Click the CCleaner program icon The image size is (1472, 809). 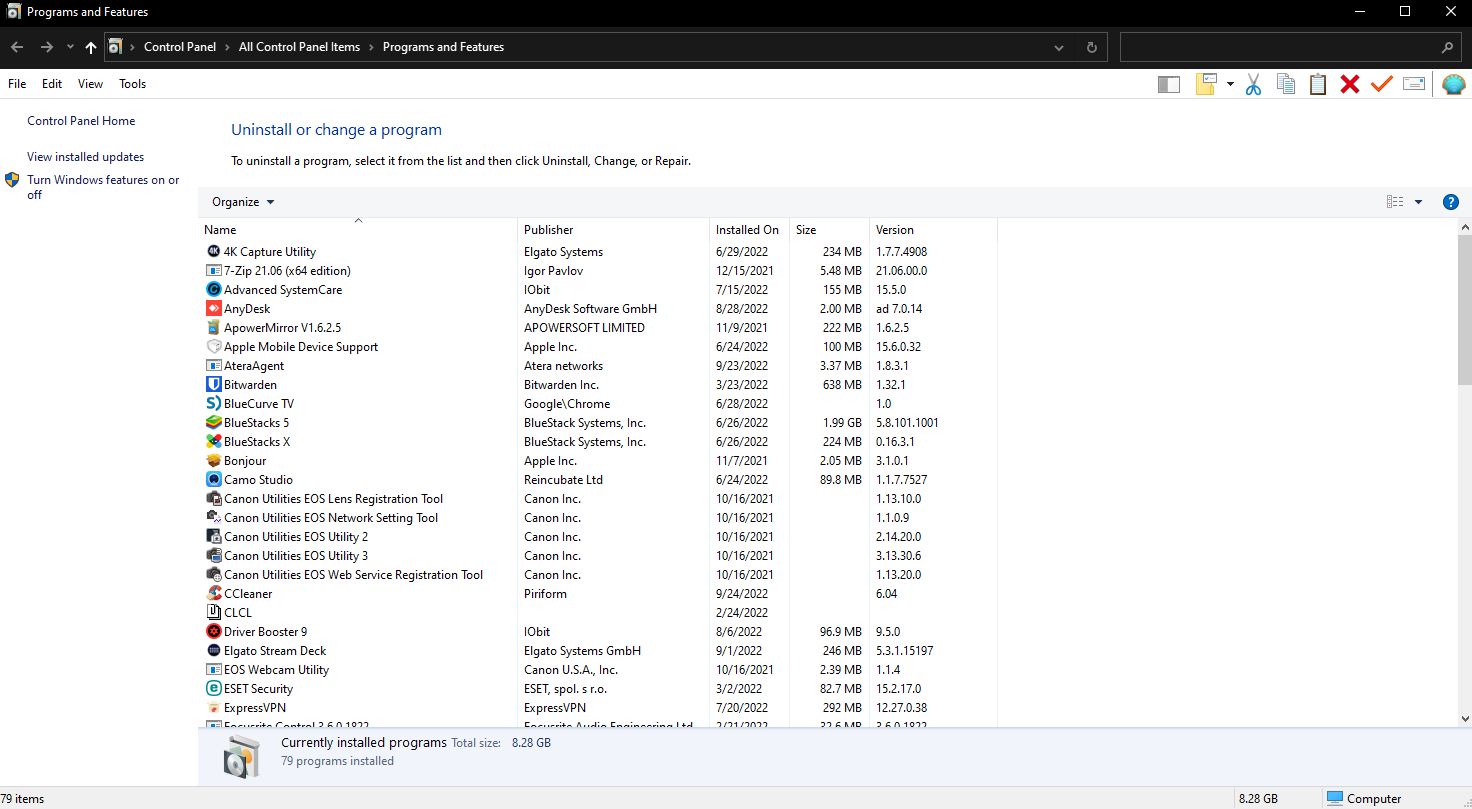pos(212,593)
